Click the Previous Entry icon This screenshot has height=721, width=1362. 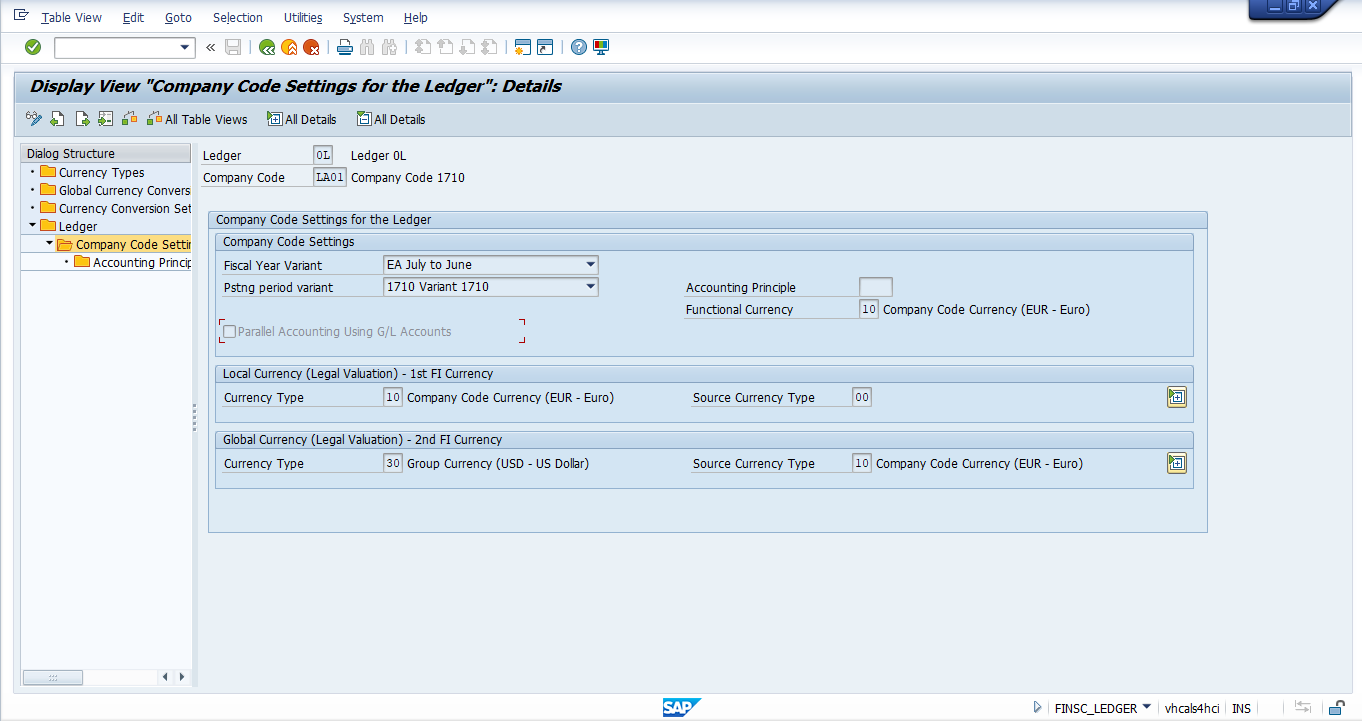57,119
